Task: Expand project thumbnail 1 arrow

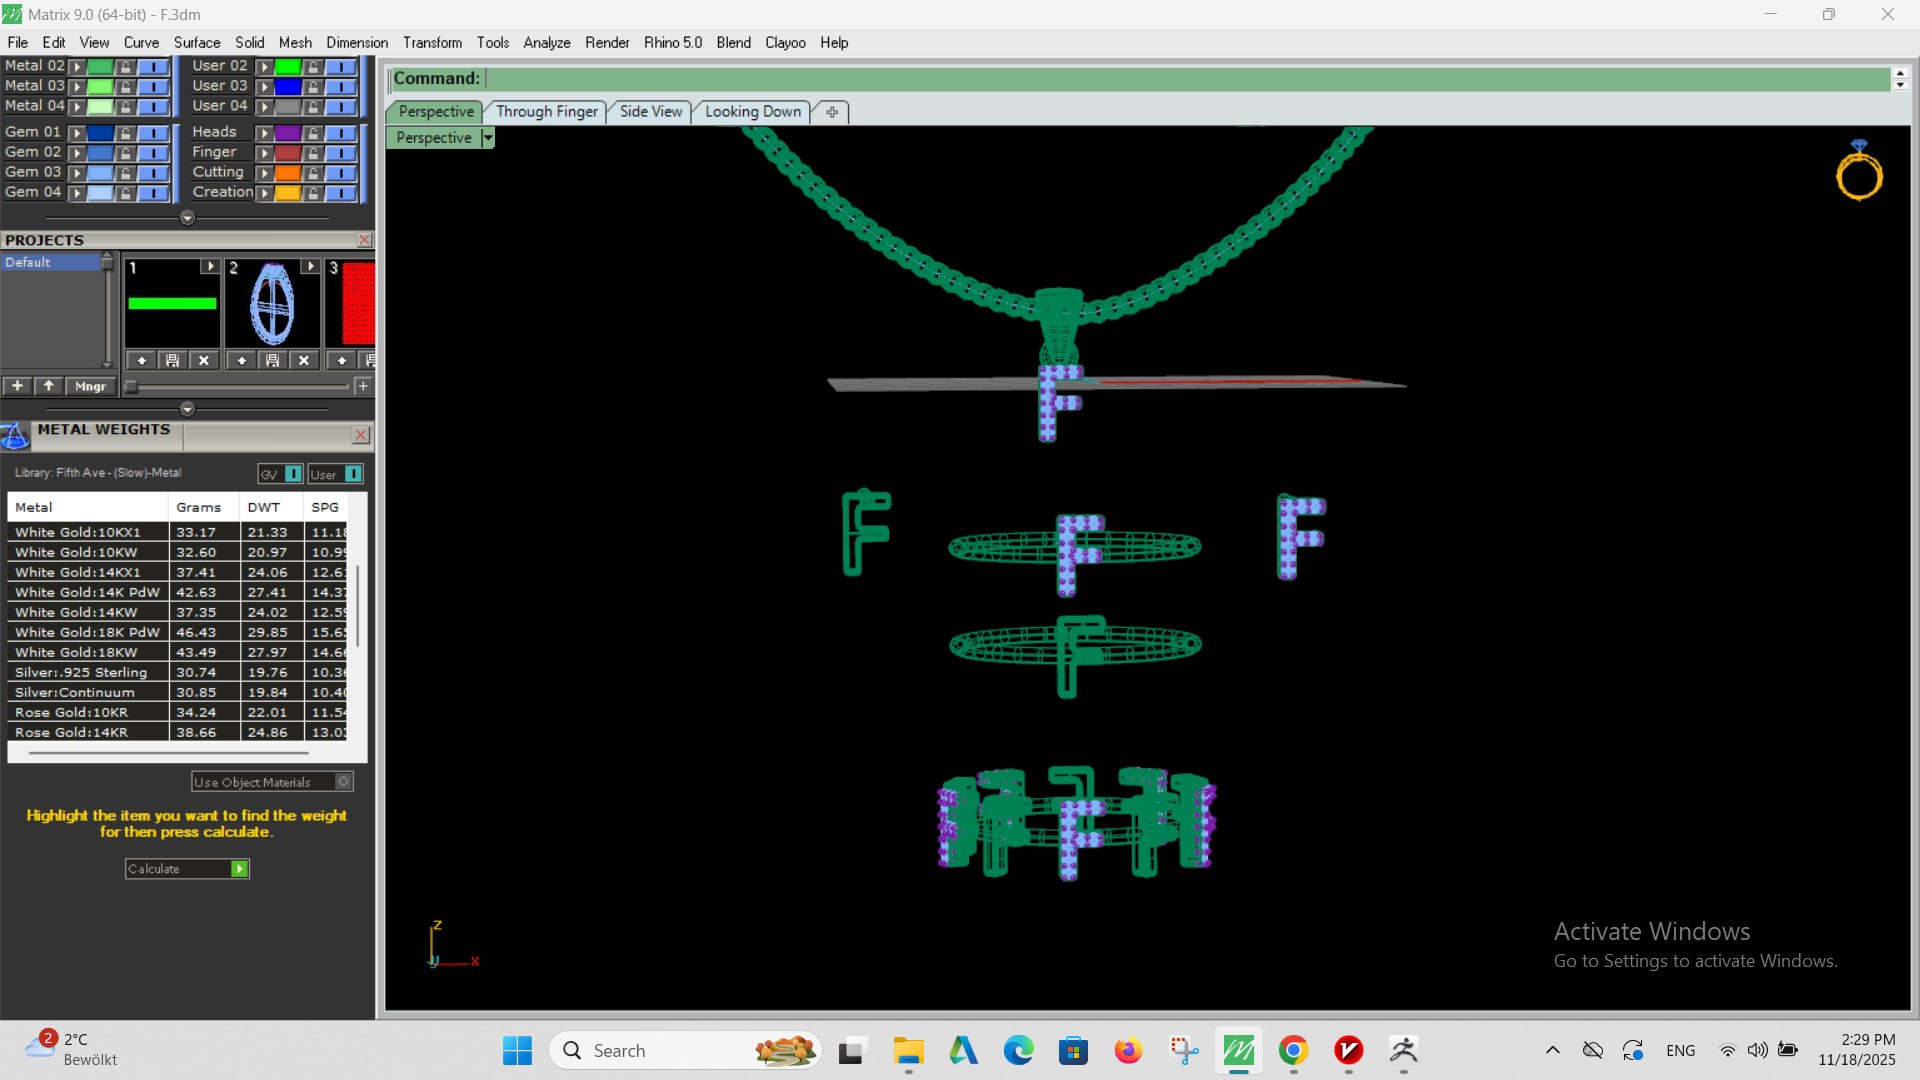Action: [x=209, y=267]
